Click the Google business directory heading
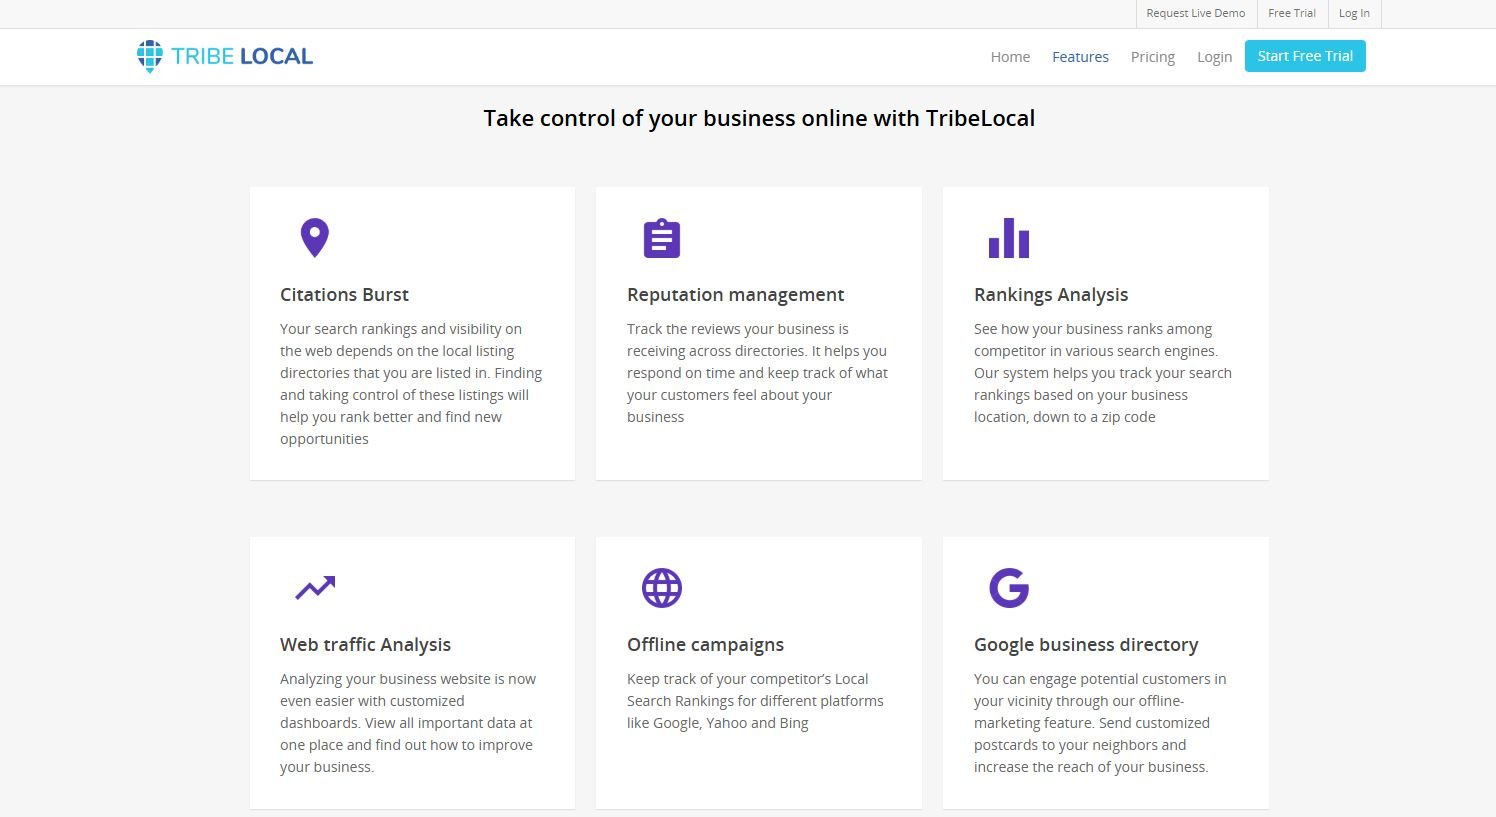 (1086, 645)
